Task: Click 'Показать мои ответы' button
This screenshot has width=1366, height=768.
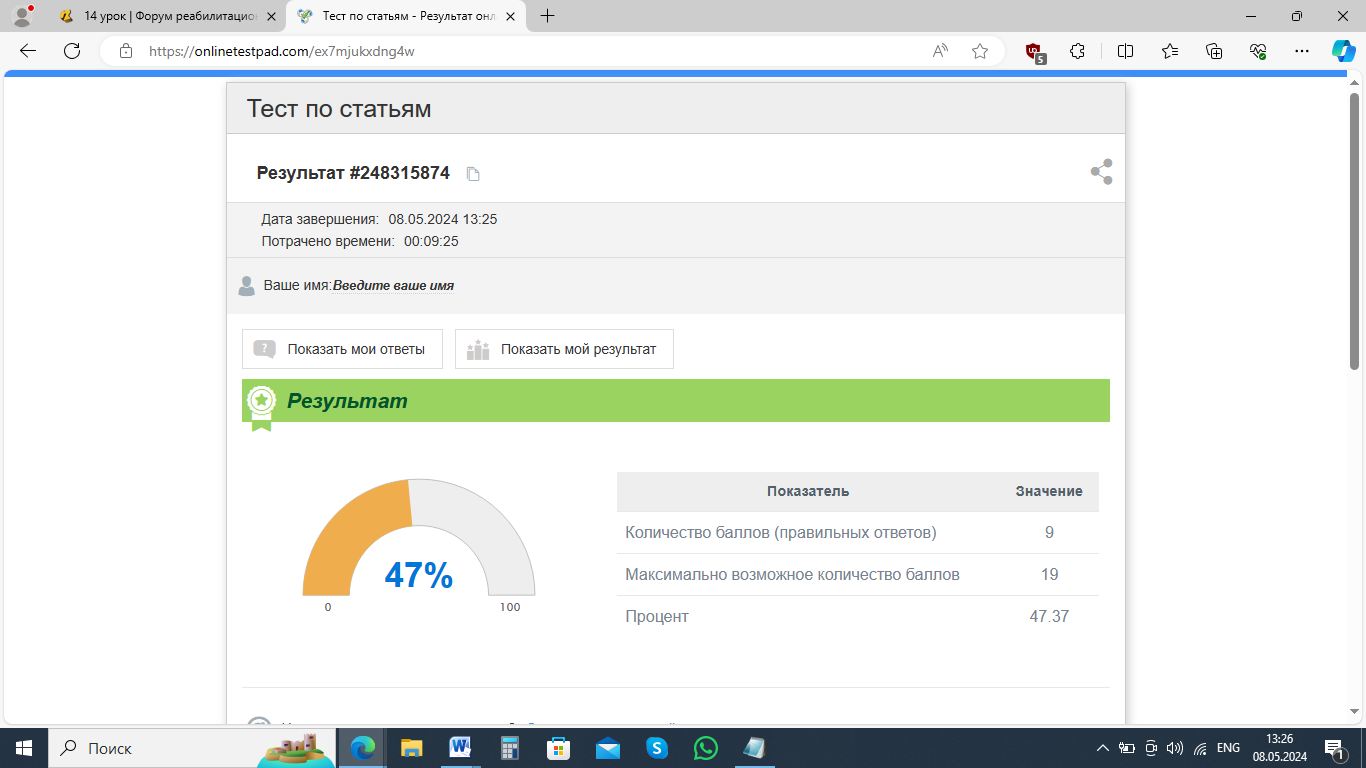Action: click(x=342, y=349)
